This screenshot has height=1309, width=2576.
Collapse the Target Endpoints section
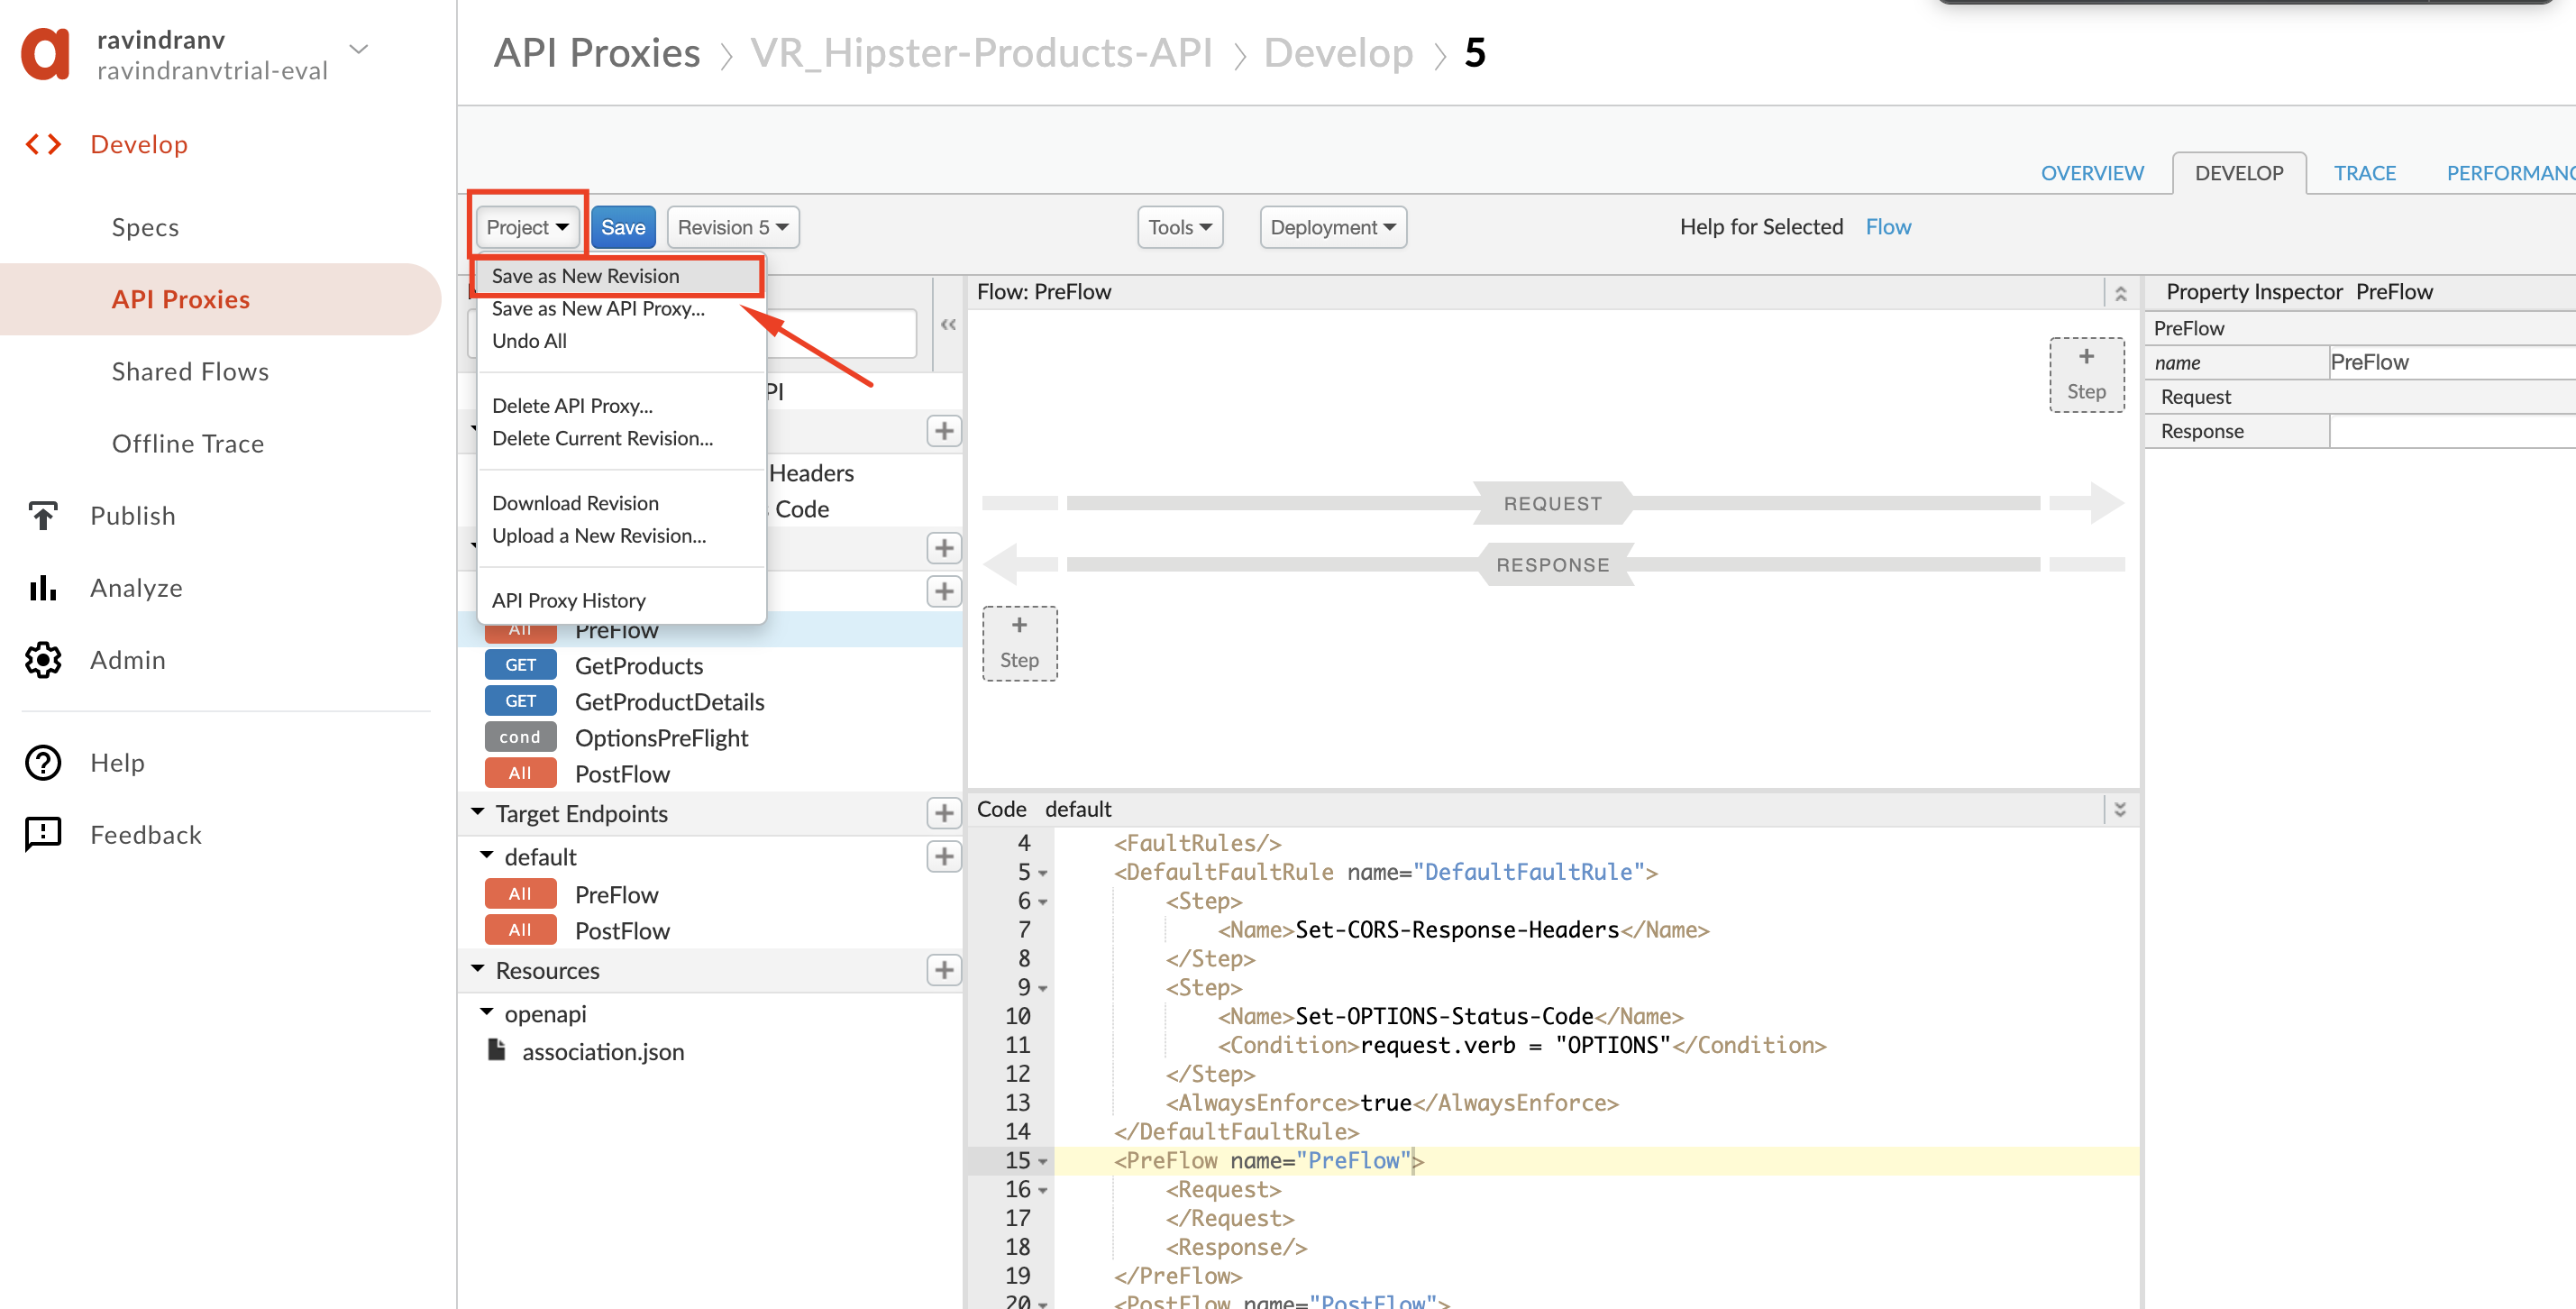pos(478,811)
